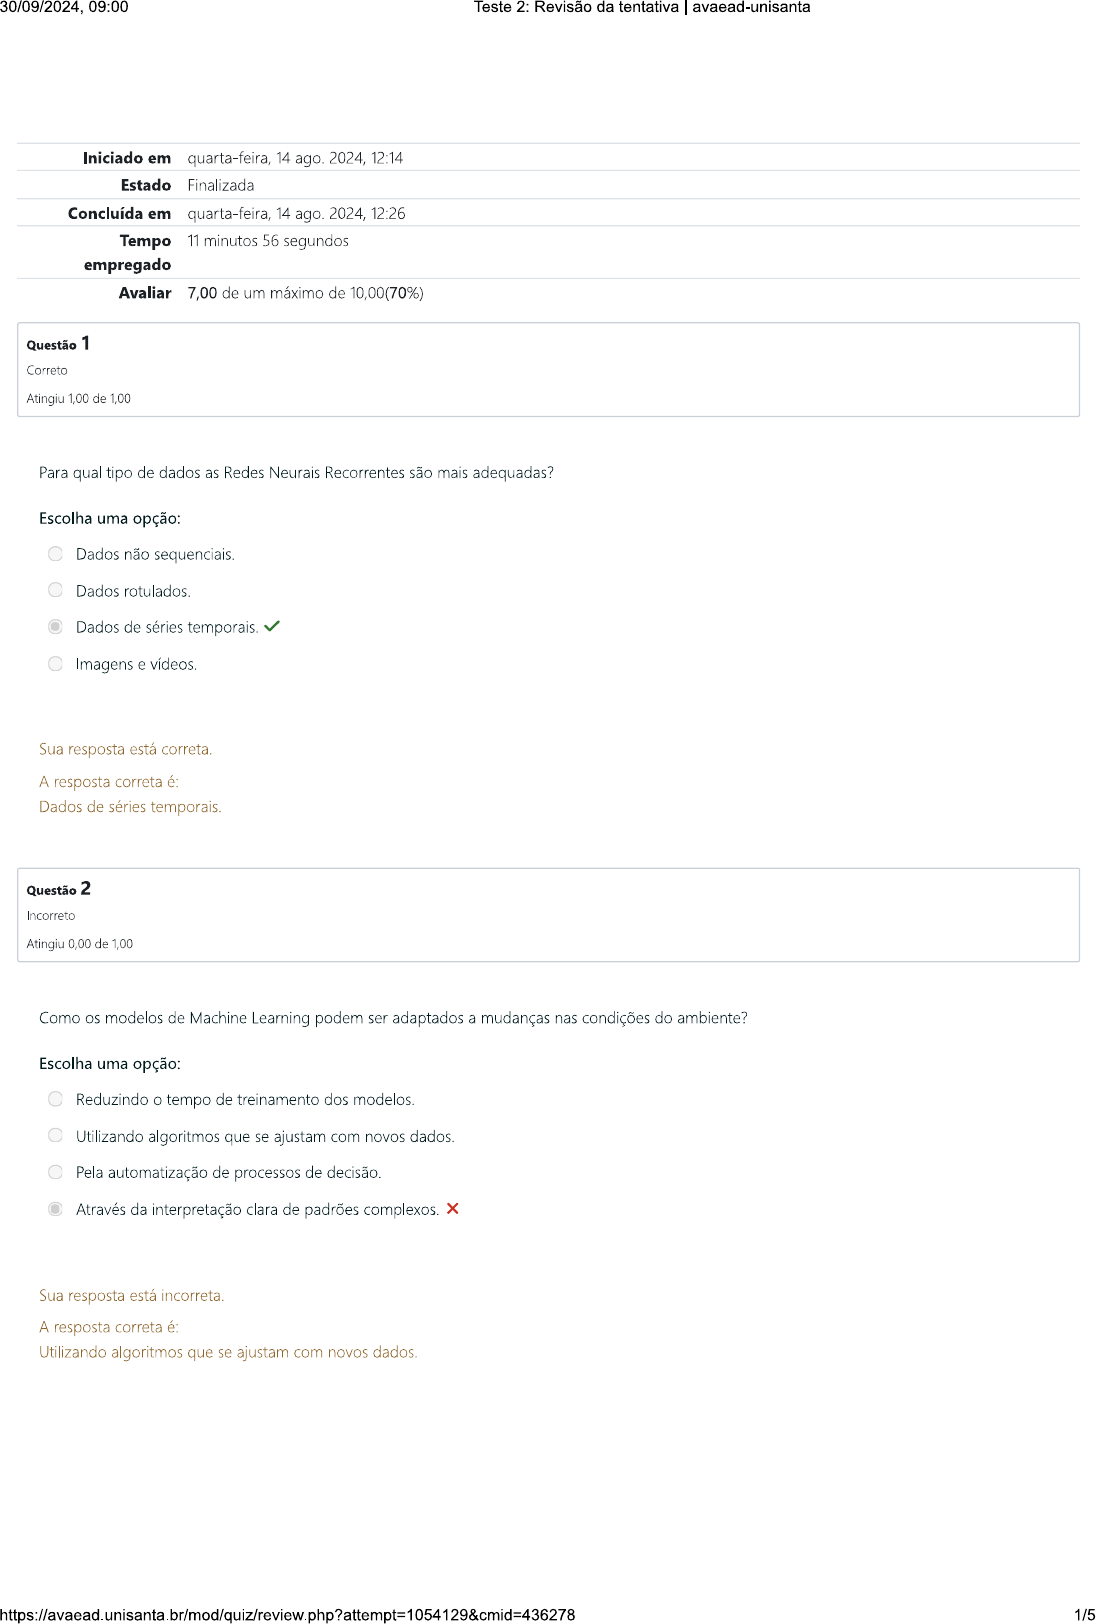Click the green checkmark beside 'Dados de séries temporais'
This screenshot has height=1624, width=1096.
click(272, 627)
